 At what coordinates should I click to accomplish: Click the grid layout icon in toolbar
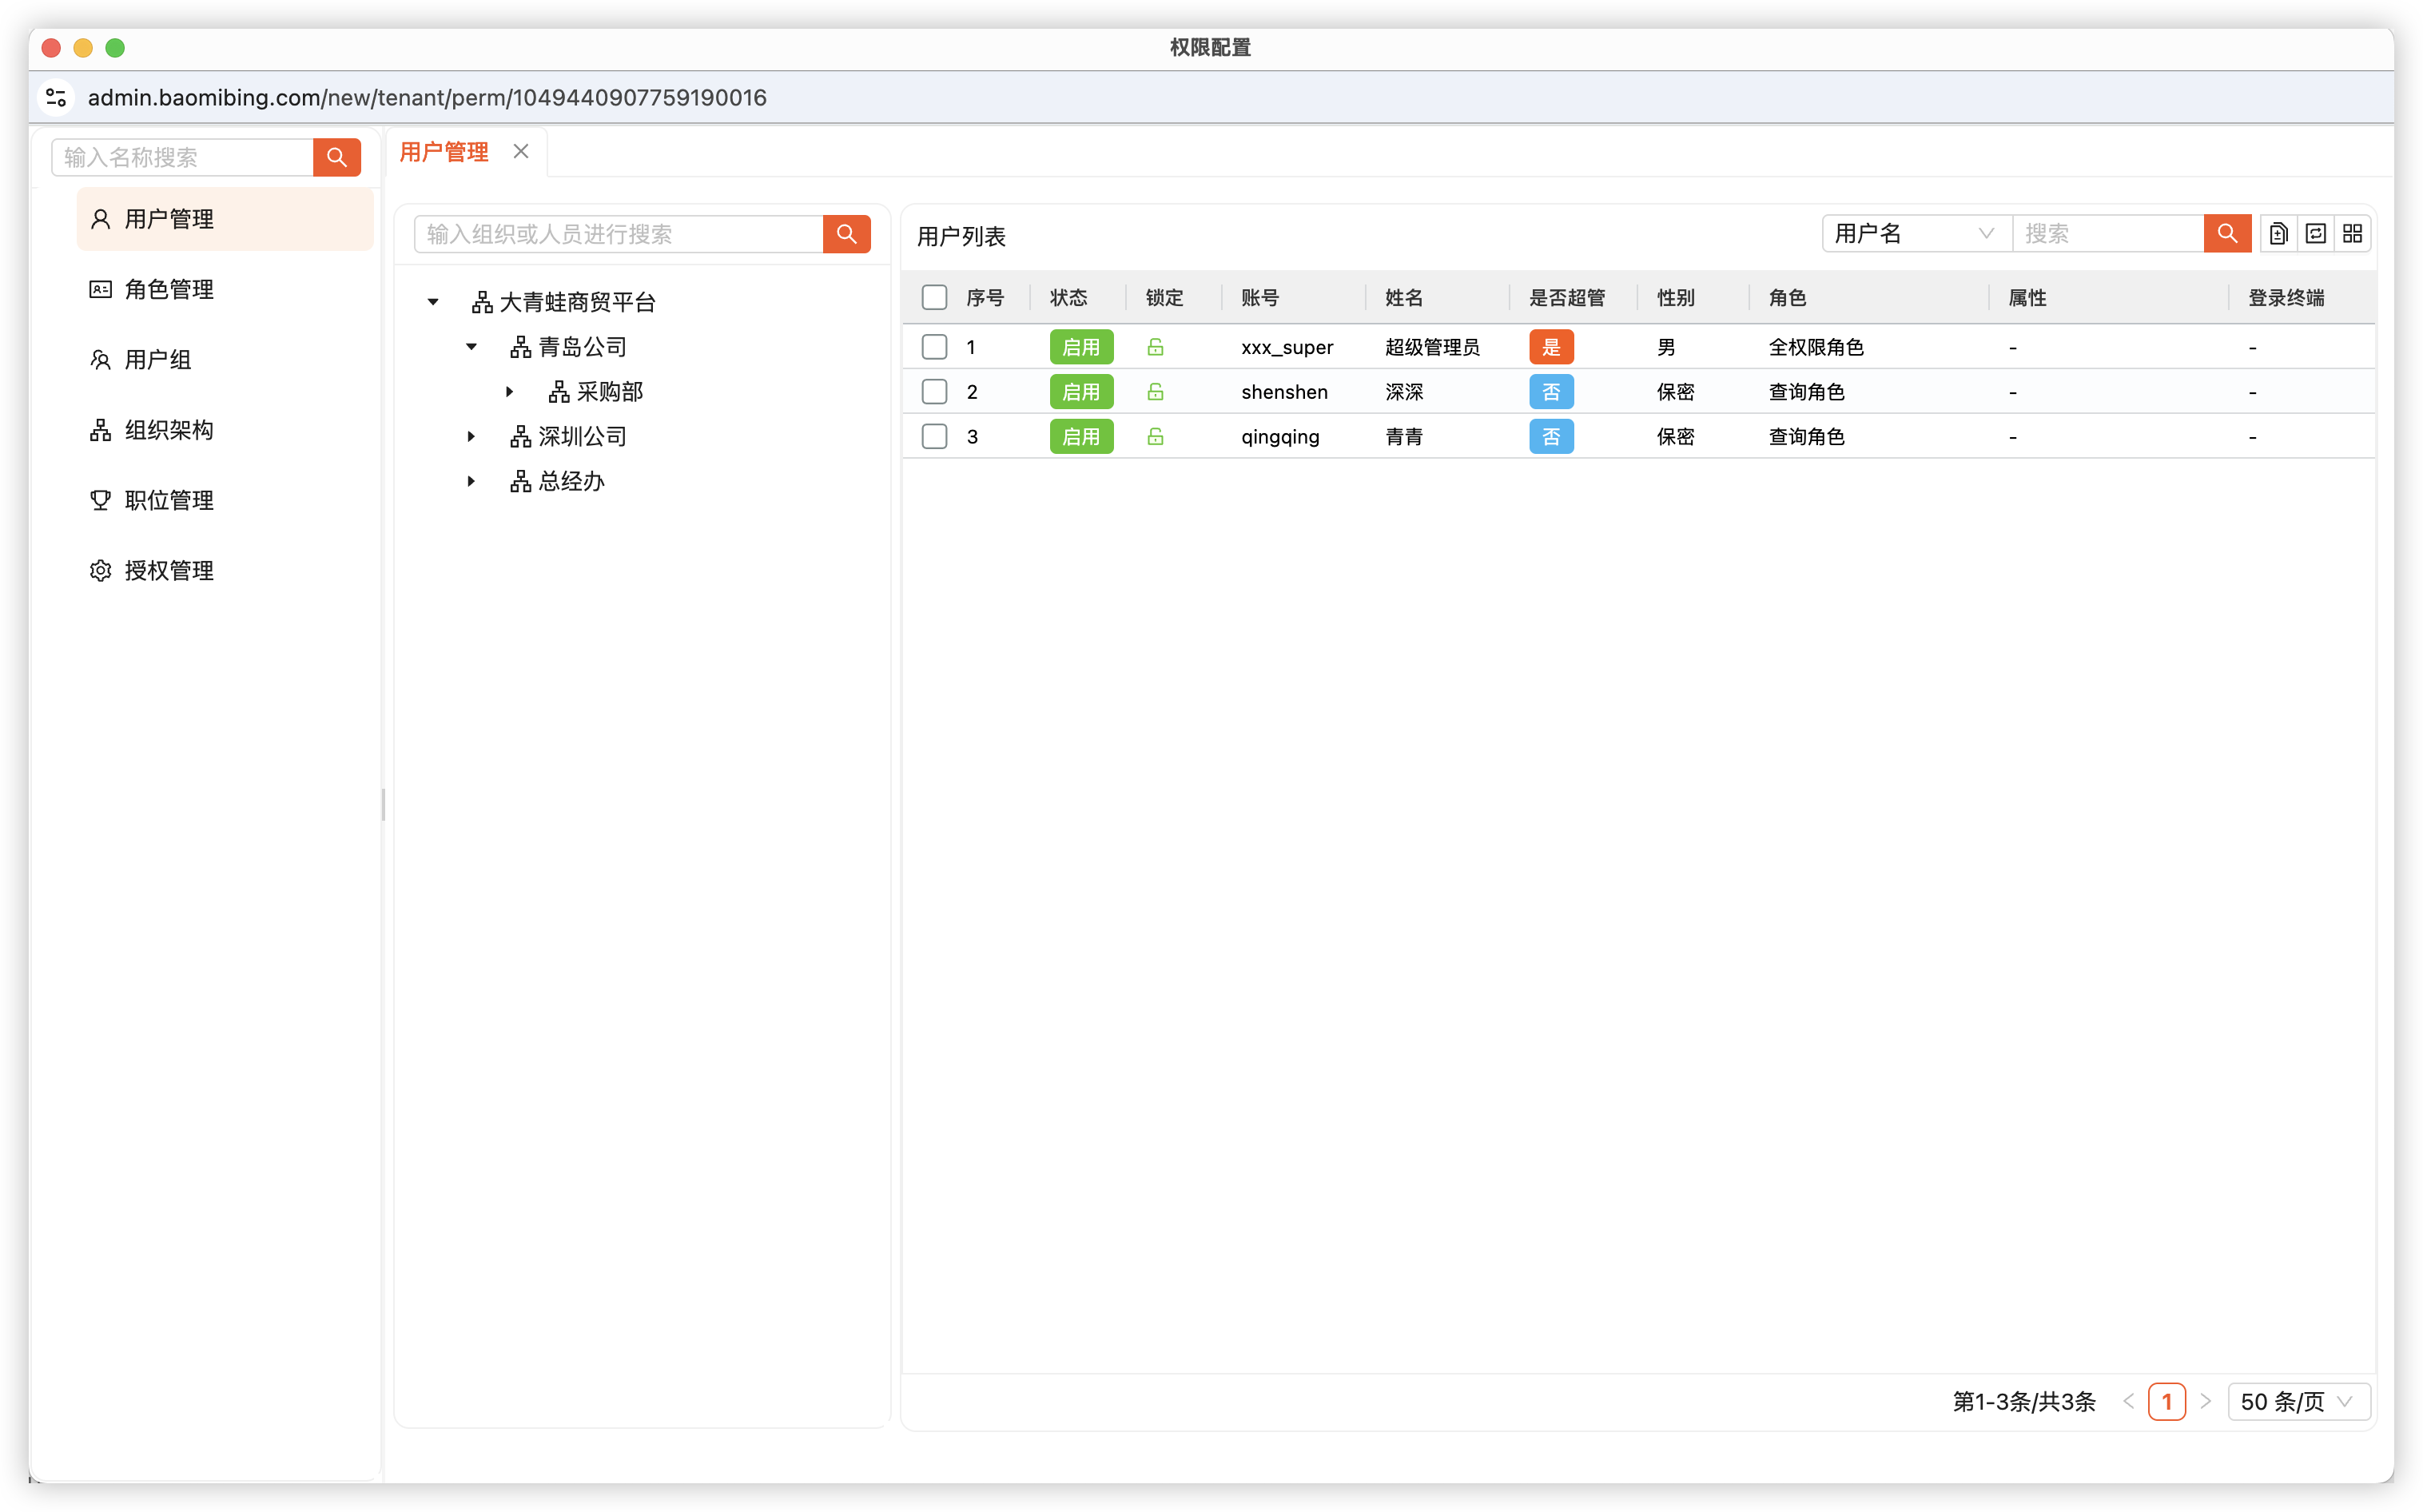pos(2352,234)
